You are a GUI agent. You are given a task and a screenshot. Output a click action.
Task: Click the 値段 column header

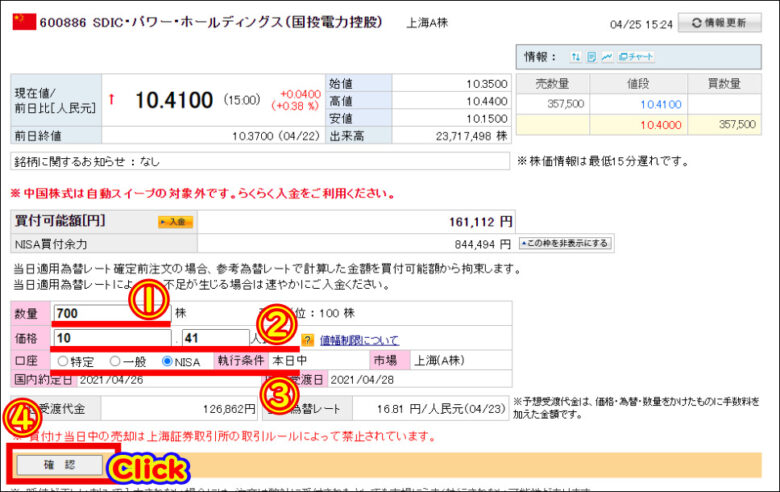[x=638, y=84]
